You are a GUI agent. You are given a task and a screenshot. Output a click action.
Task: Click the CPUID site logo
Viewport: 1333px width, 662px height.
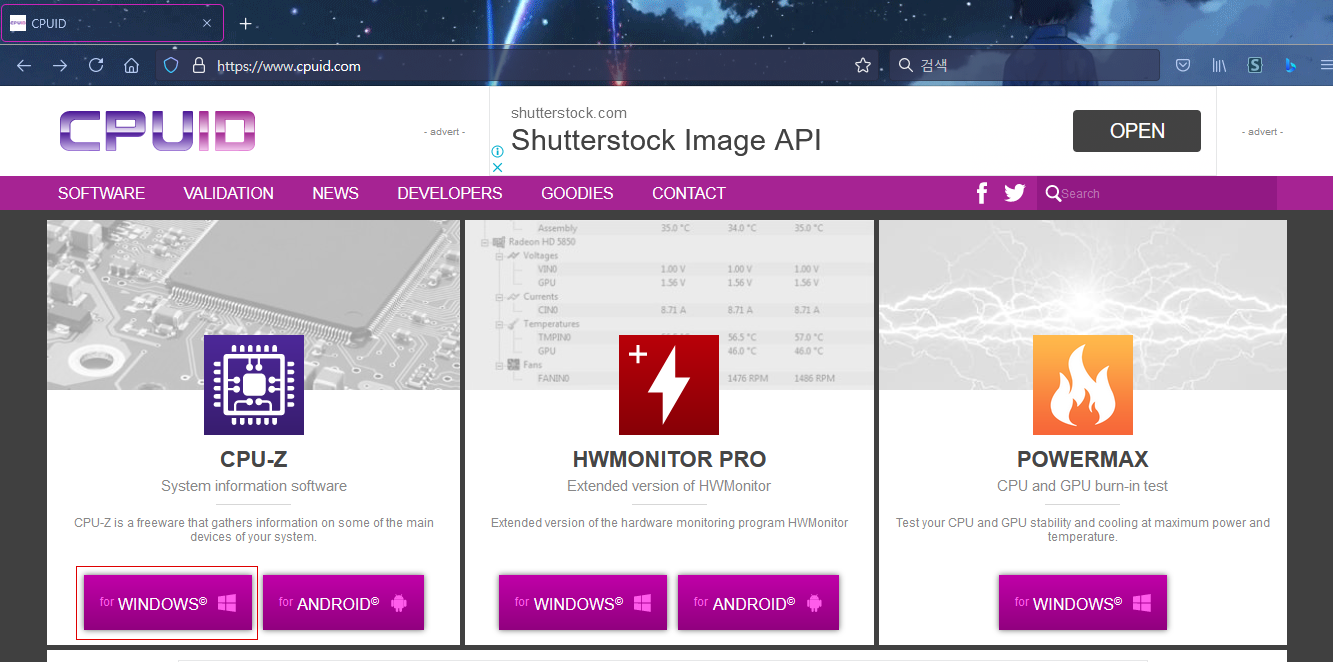click(x=157, y=131)
